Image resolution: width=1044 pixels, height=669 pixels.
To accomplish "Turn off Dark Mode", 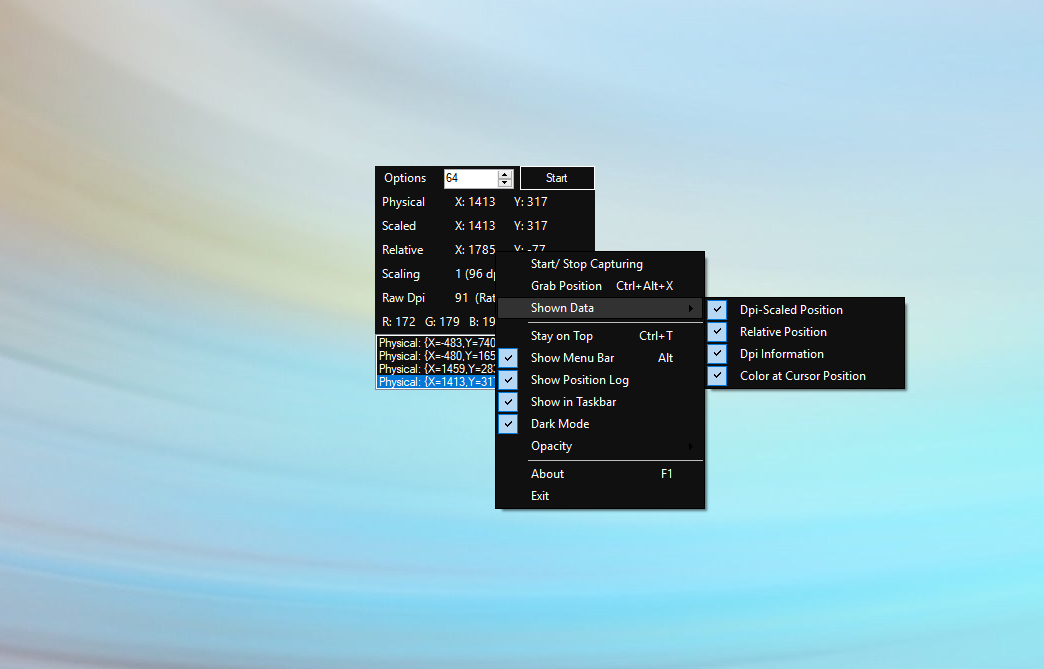I will pyautogui.click(x=559, y=423).
